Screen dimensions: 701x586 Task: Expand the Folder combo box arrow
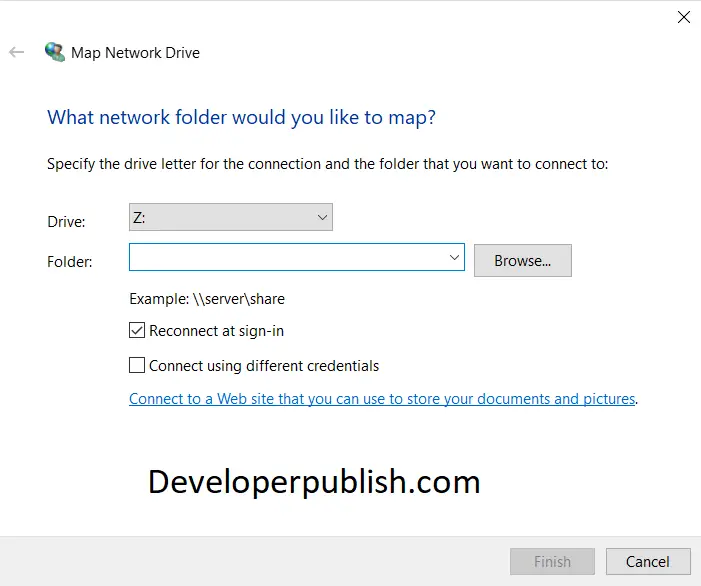454,257
